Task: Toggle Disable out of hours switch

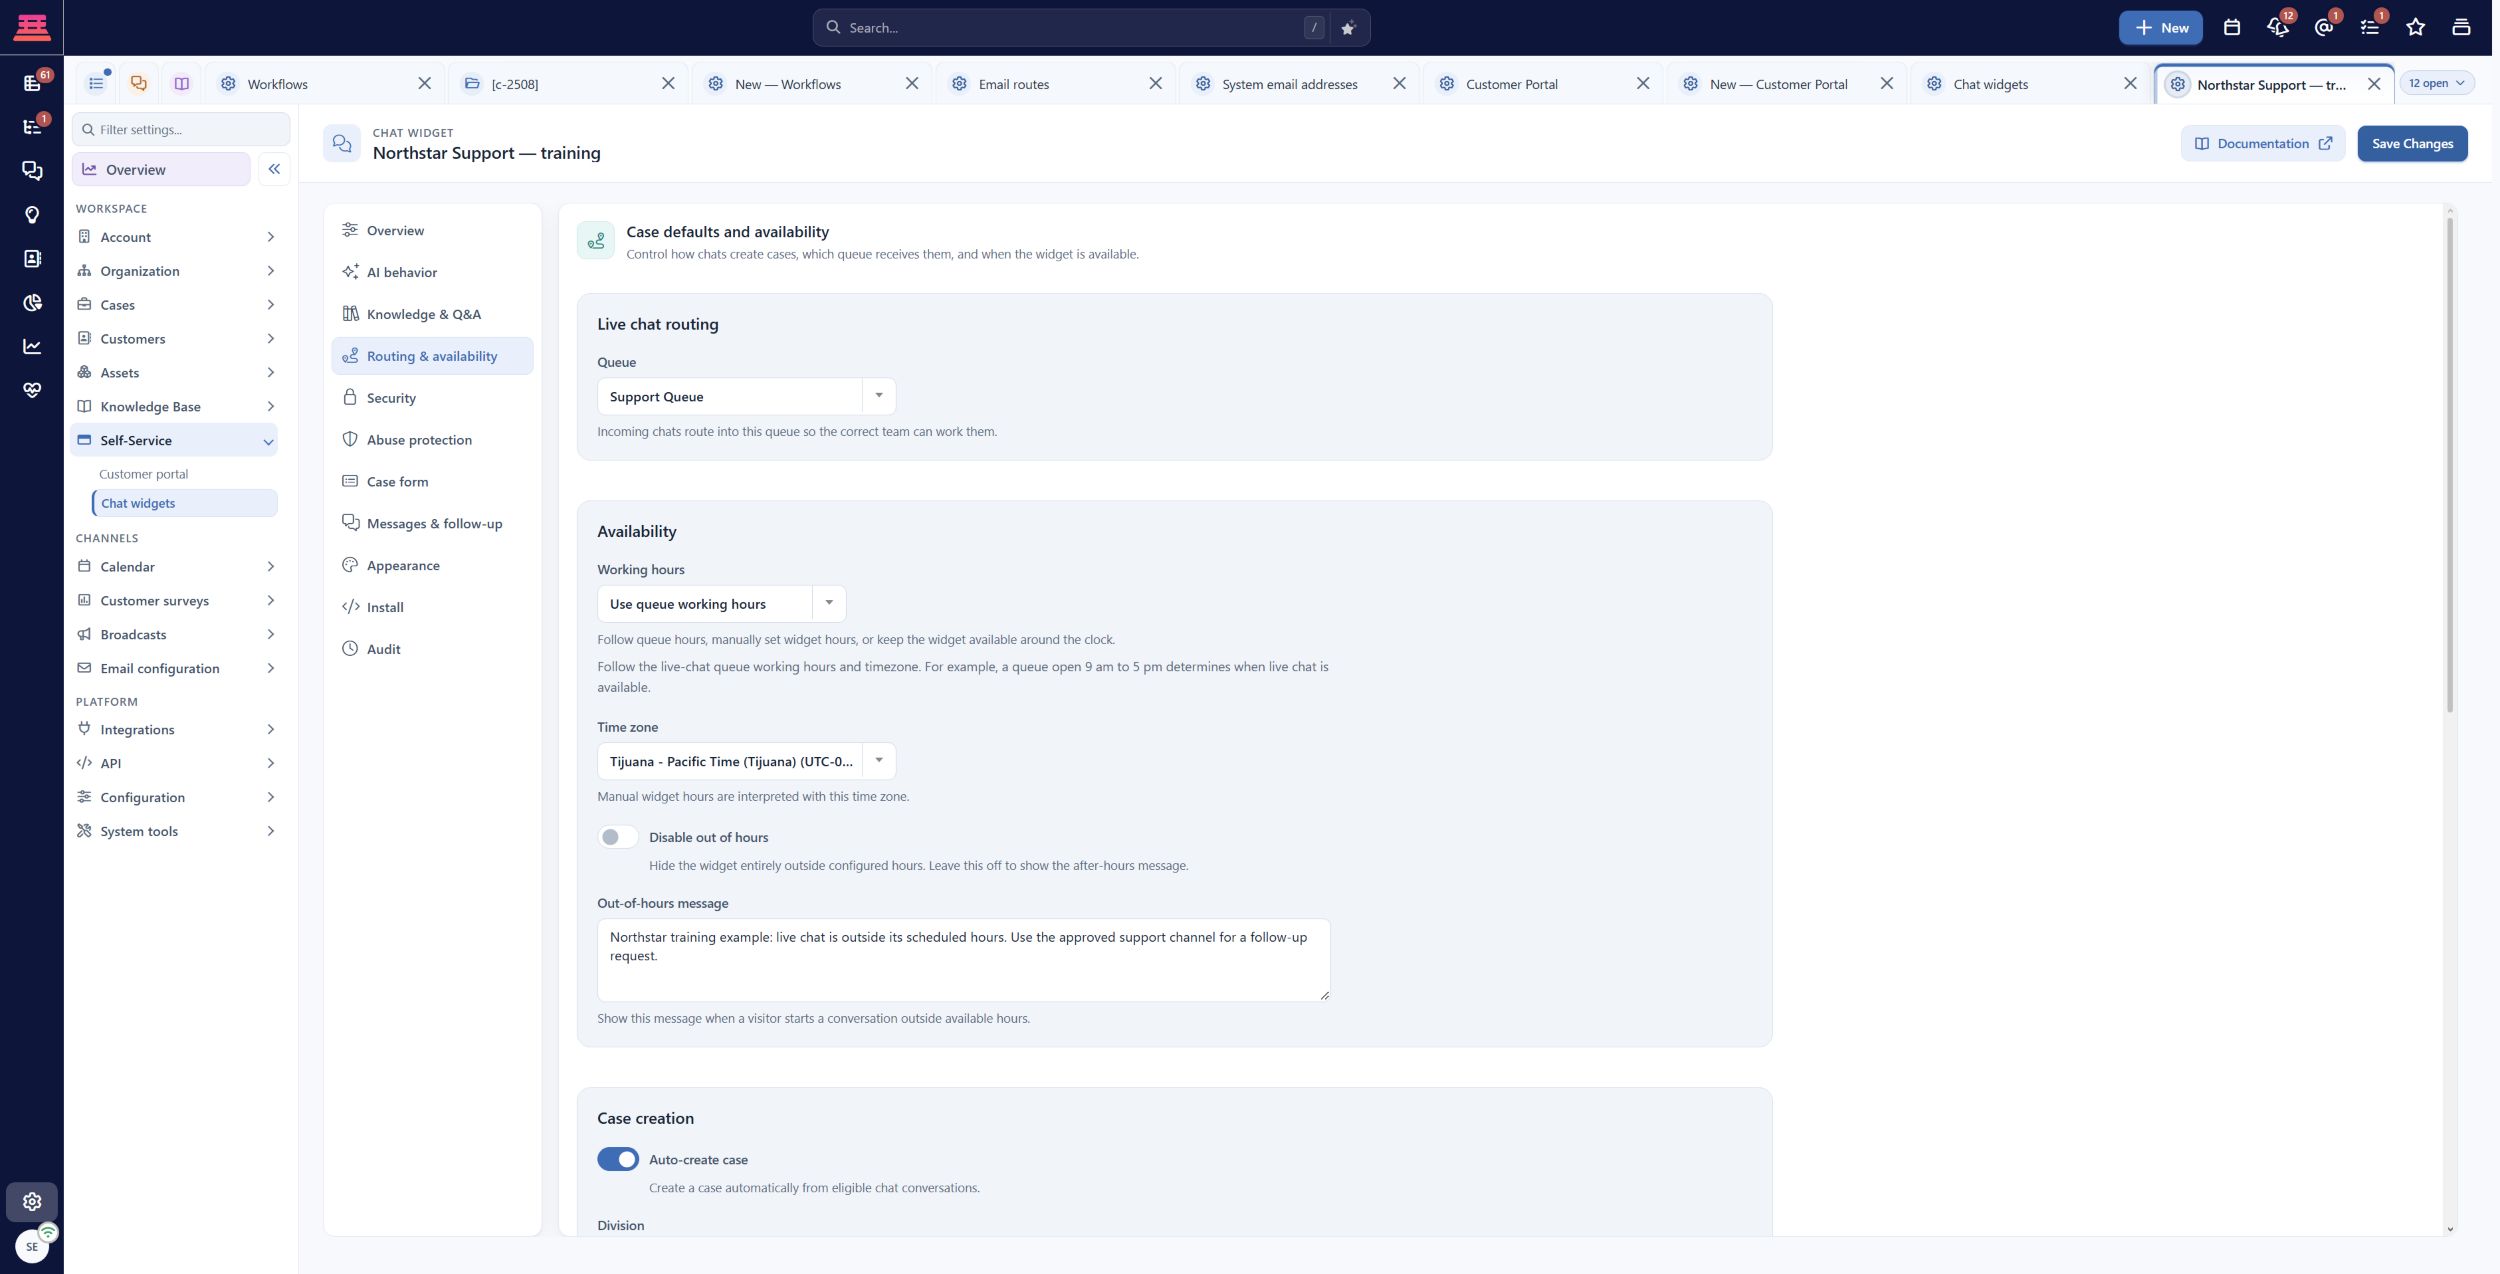Action: pyautogui.click(x=617, y=837)
